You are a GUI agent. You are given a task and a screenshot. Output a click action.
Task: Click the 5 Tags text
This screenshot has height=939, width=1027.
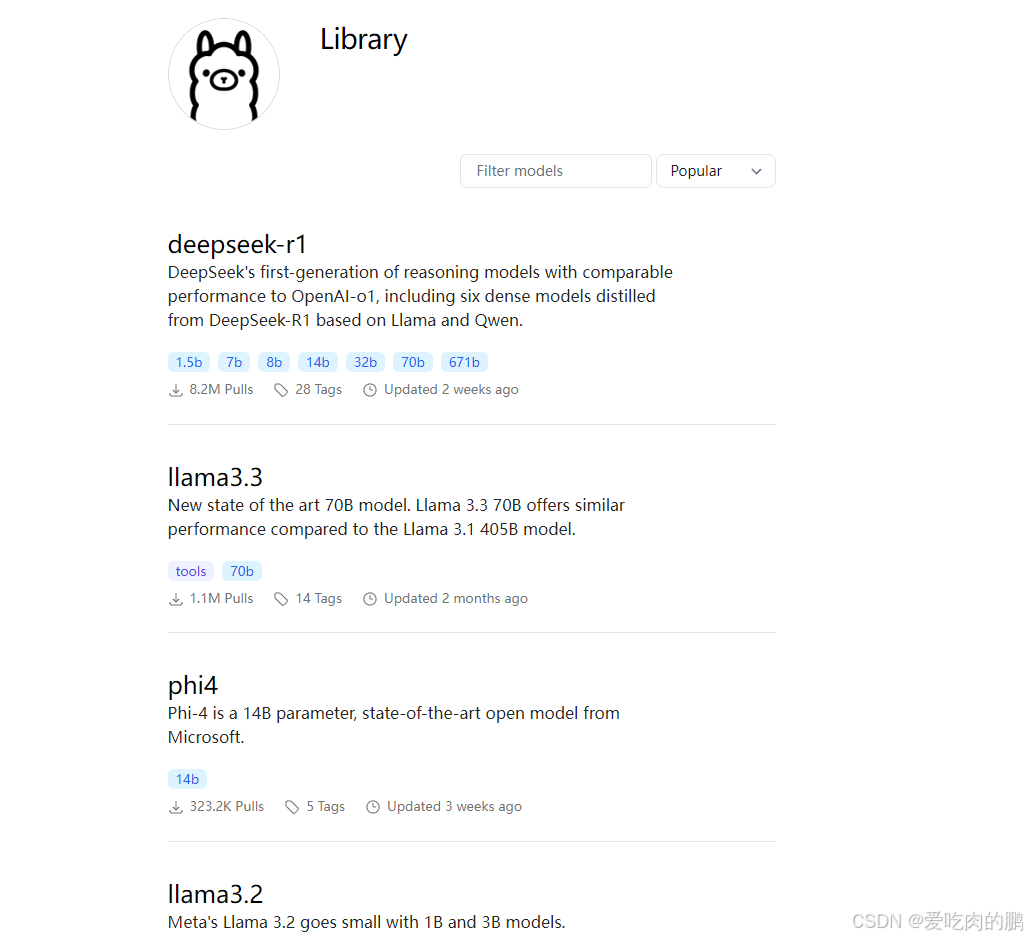point(326,807)
